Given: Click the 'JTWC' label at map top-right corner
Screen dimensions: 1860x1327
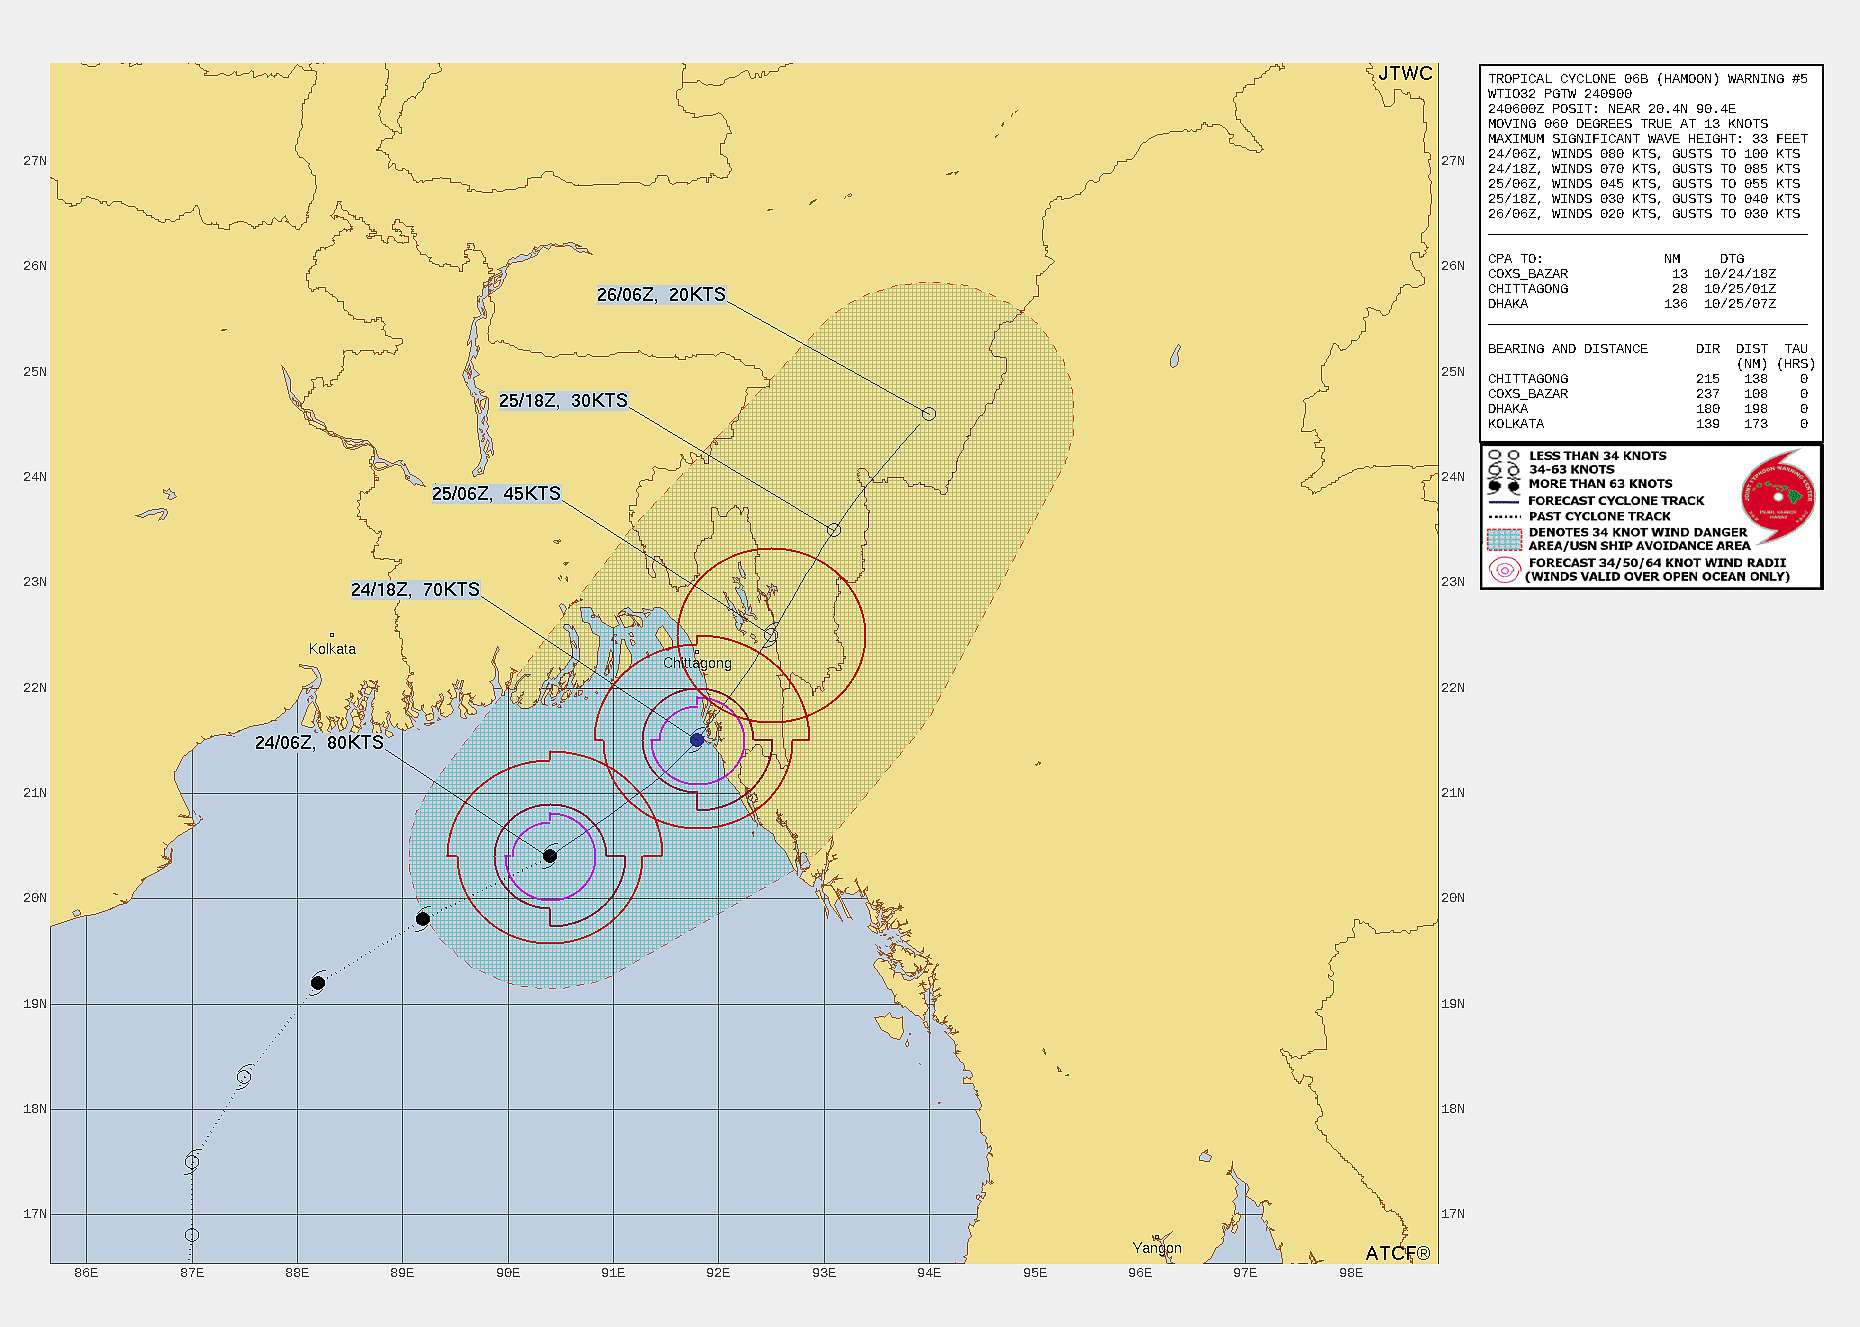Looking at the screenshot, I should tap(1405, 73).
